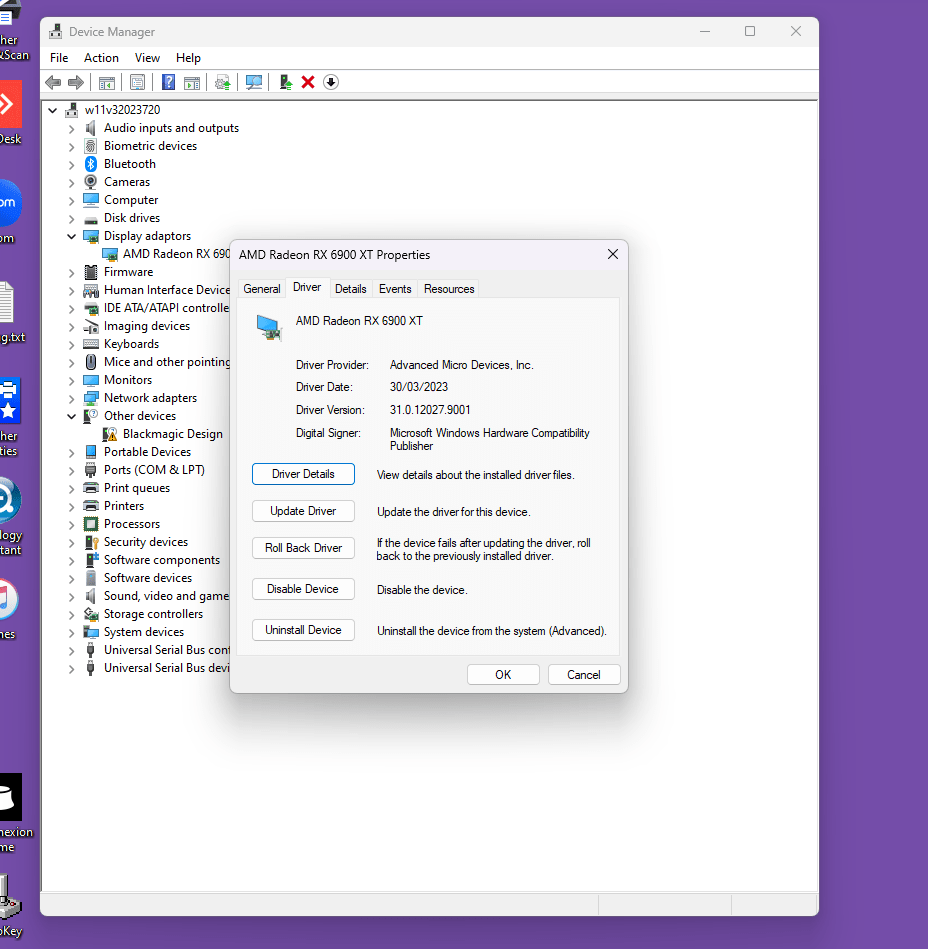
Task: Switch to the Events tab
Action: point(395,289)
